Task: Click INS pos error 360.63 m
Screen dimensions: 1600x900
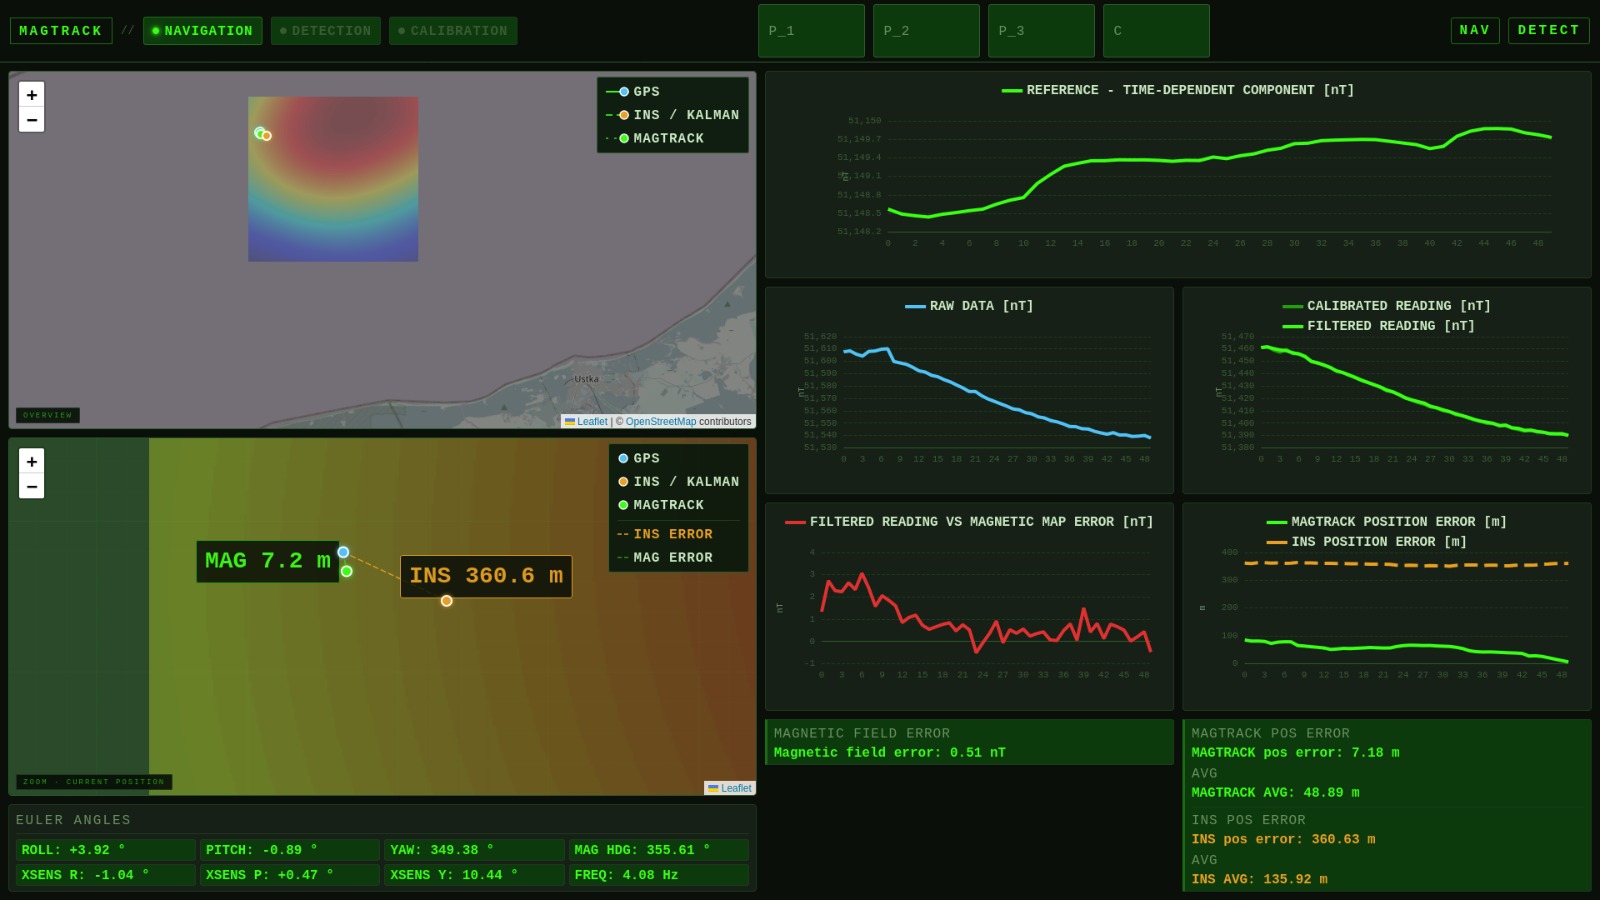Action: [x=1283, y=840]
